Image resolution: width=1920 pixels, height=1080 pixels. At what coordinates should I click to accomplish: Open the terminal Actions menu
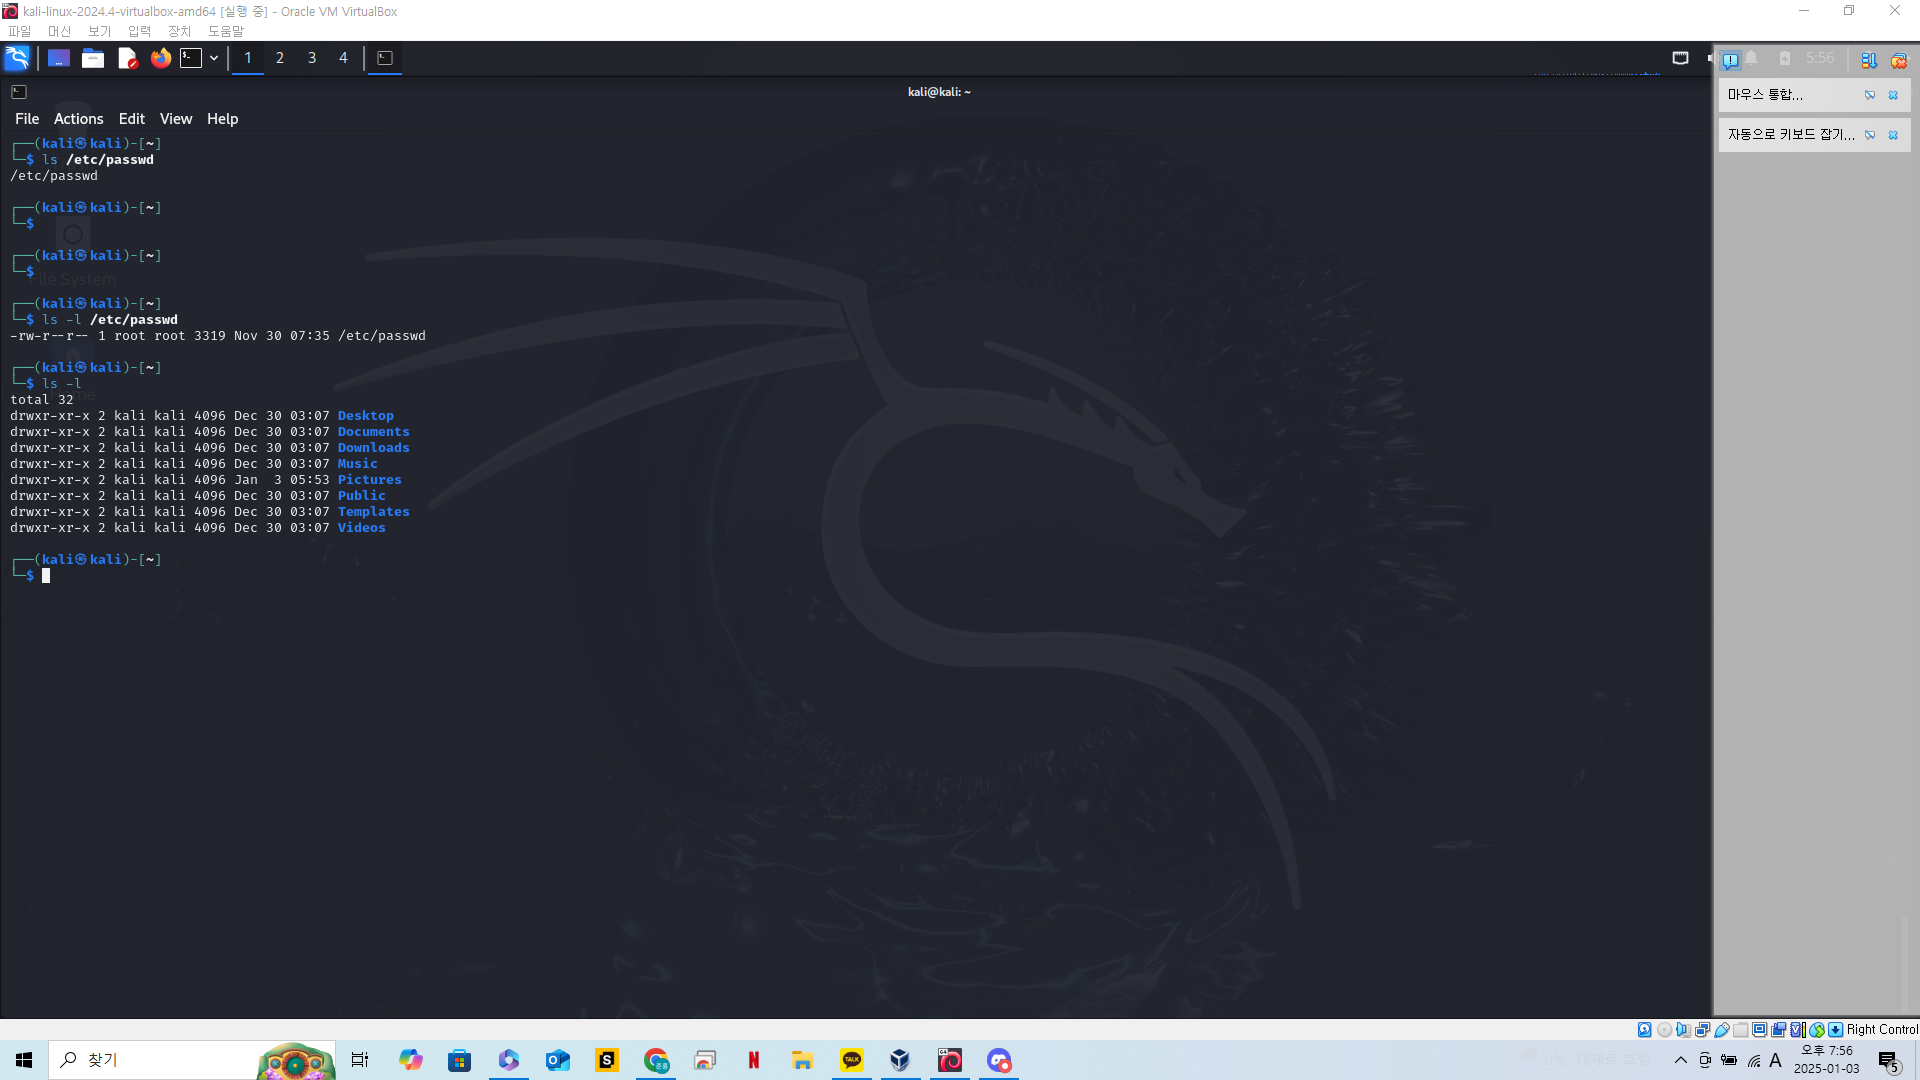point(78,118)
